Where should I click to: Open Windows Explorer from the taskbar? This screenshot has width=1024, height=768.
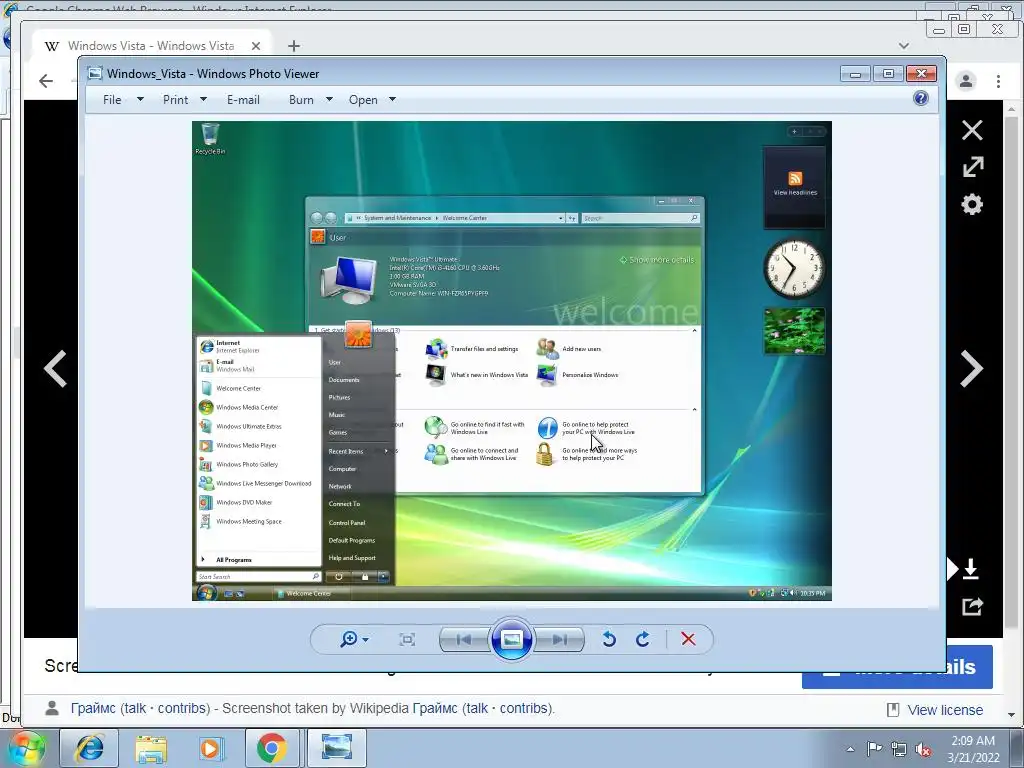click(x=151, y=748)
